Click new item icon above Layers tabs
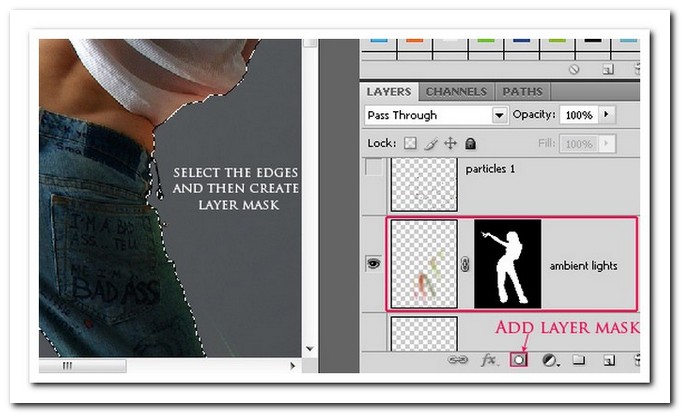This screenshot has width=681, height=414. (x=608, y=70)
